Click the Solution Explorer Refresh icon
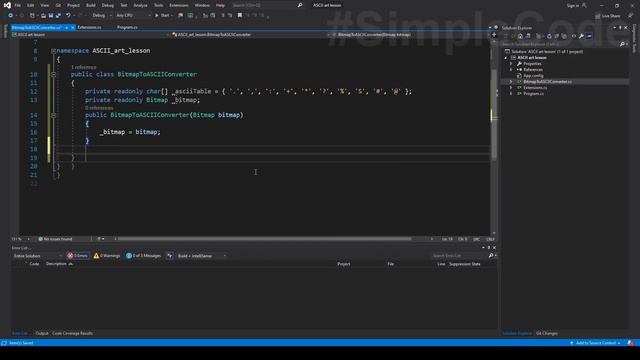640x360 pixels. pos(549,36)
